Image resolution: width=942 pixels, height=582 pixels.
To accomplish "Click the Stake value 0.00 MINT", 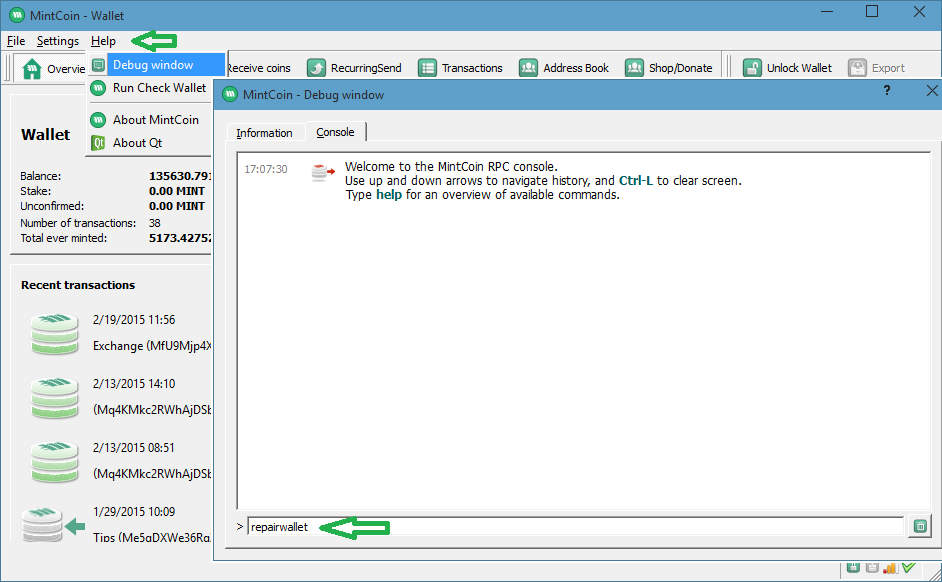I will pos(177,191).
